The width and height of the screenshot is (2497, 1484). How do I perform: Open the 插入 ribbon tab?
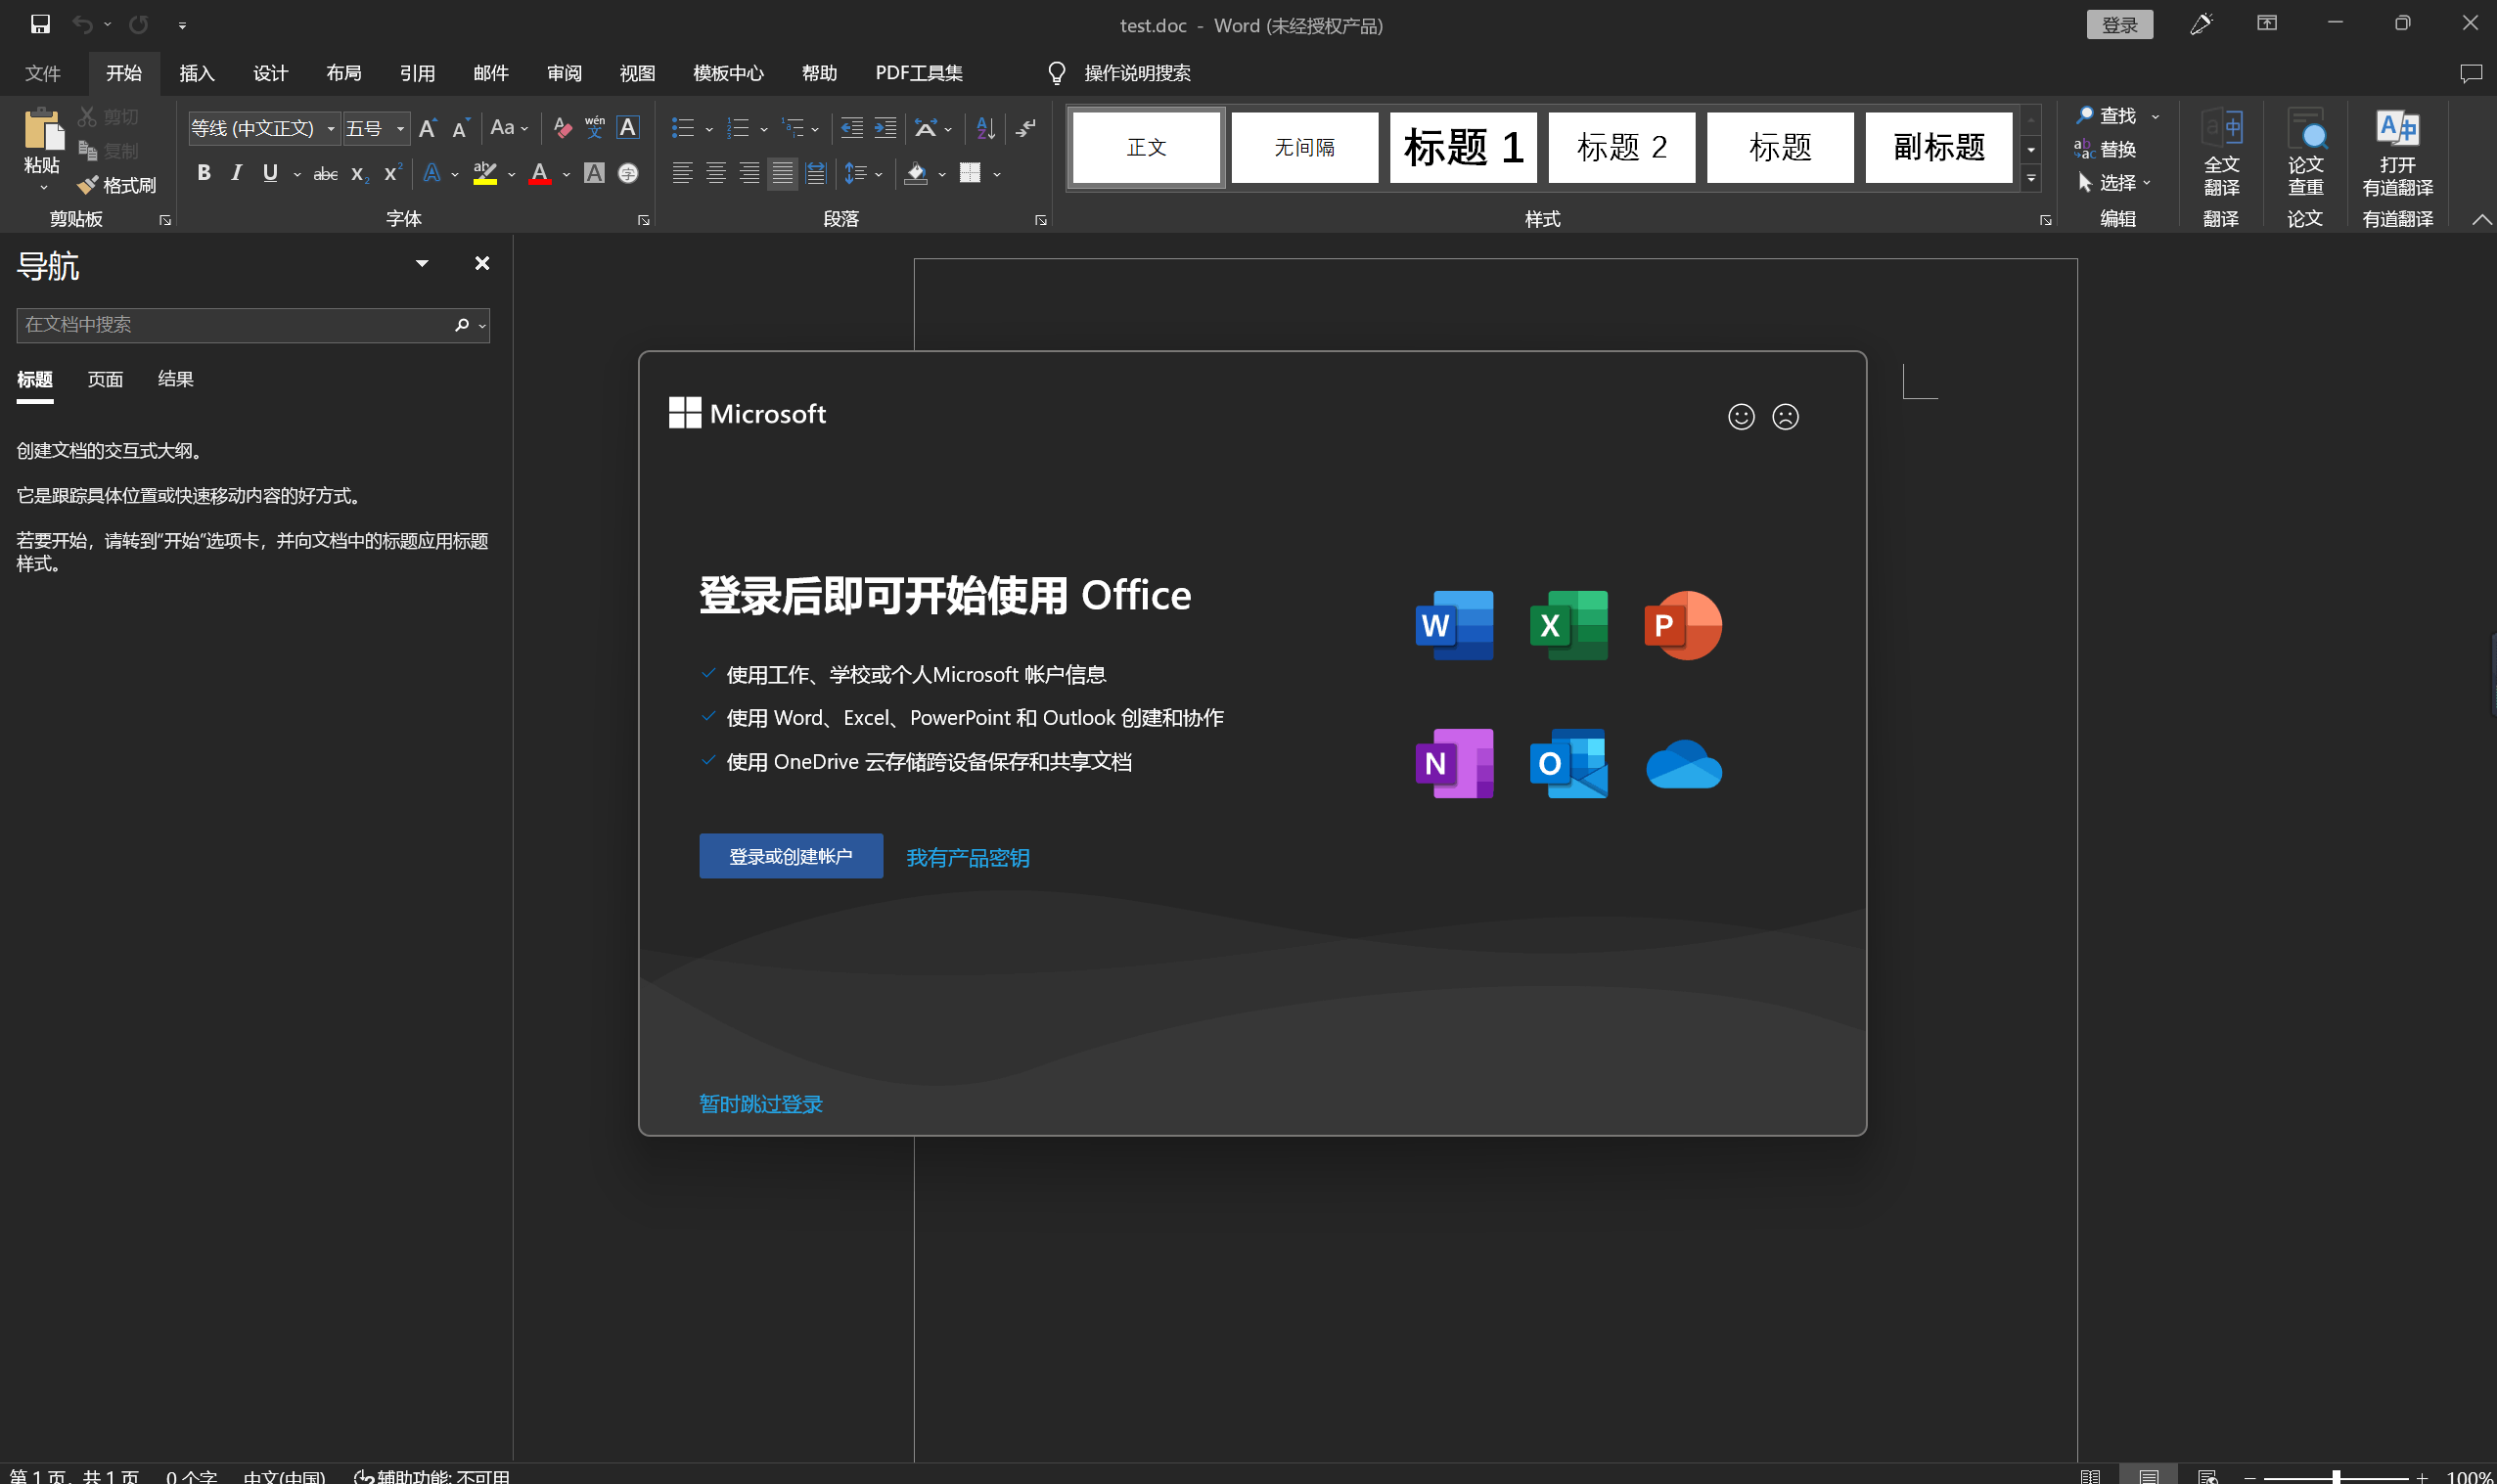pos(197,73)
